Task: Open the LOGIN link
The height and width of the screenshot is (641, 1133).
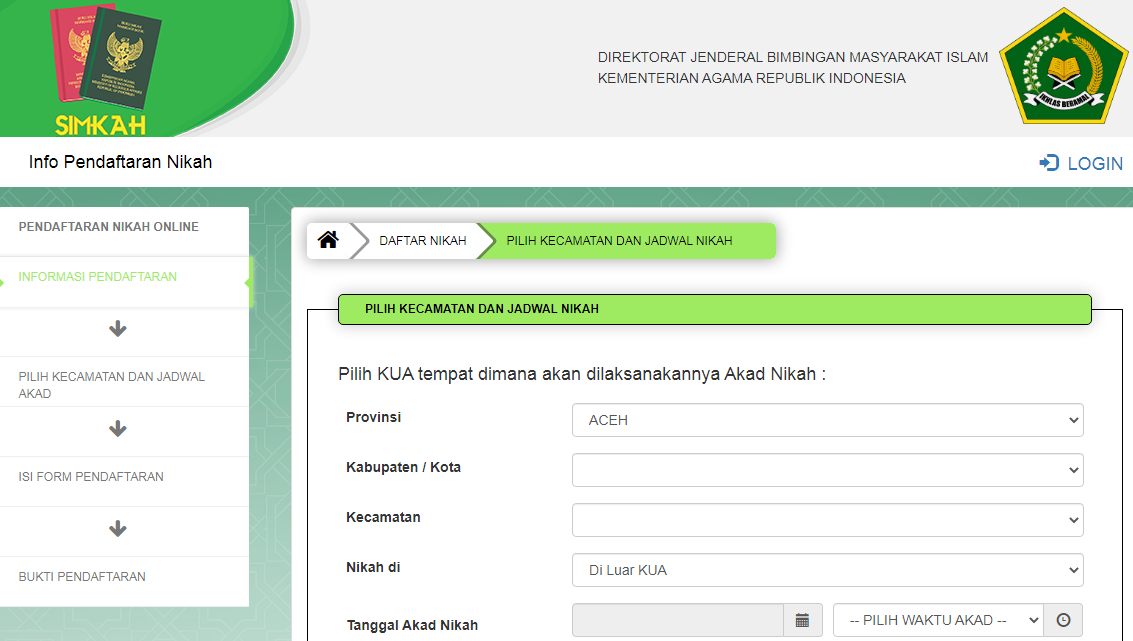Action: tap(1095, 164)
